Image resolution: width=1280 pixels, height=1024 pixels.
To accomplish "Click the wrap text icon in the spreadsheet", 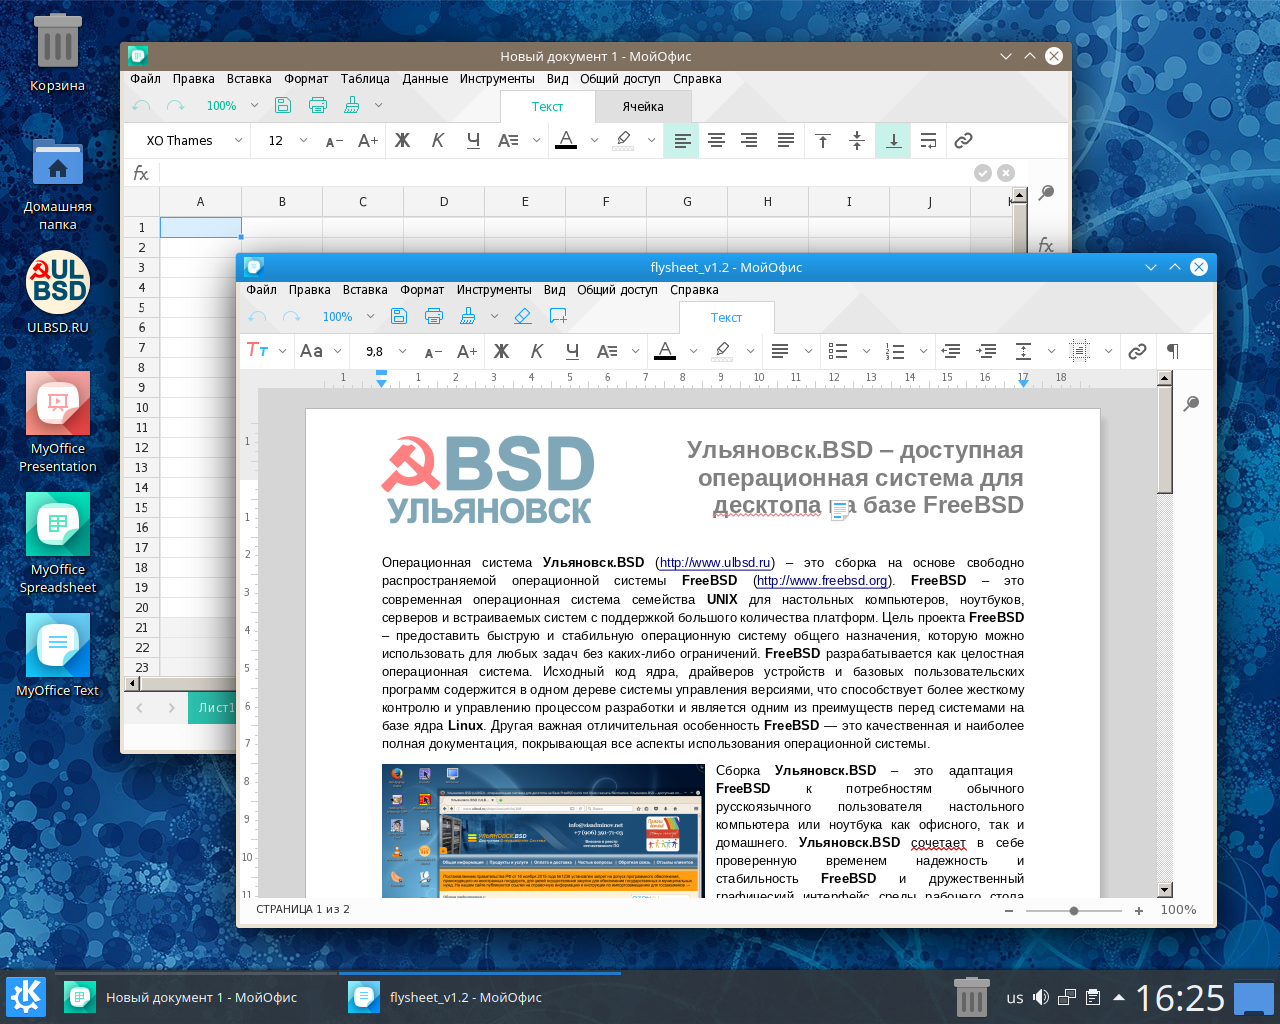I will pyautogui.click(x=928, y=141).
